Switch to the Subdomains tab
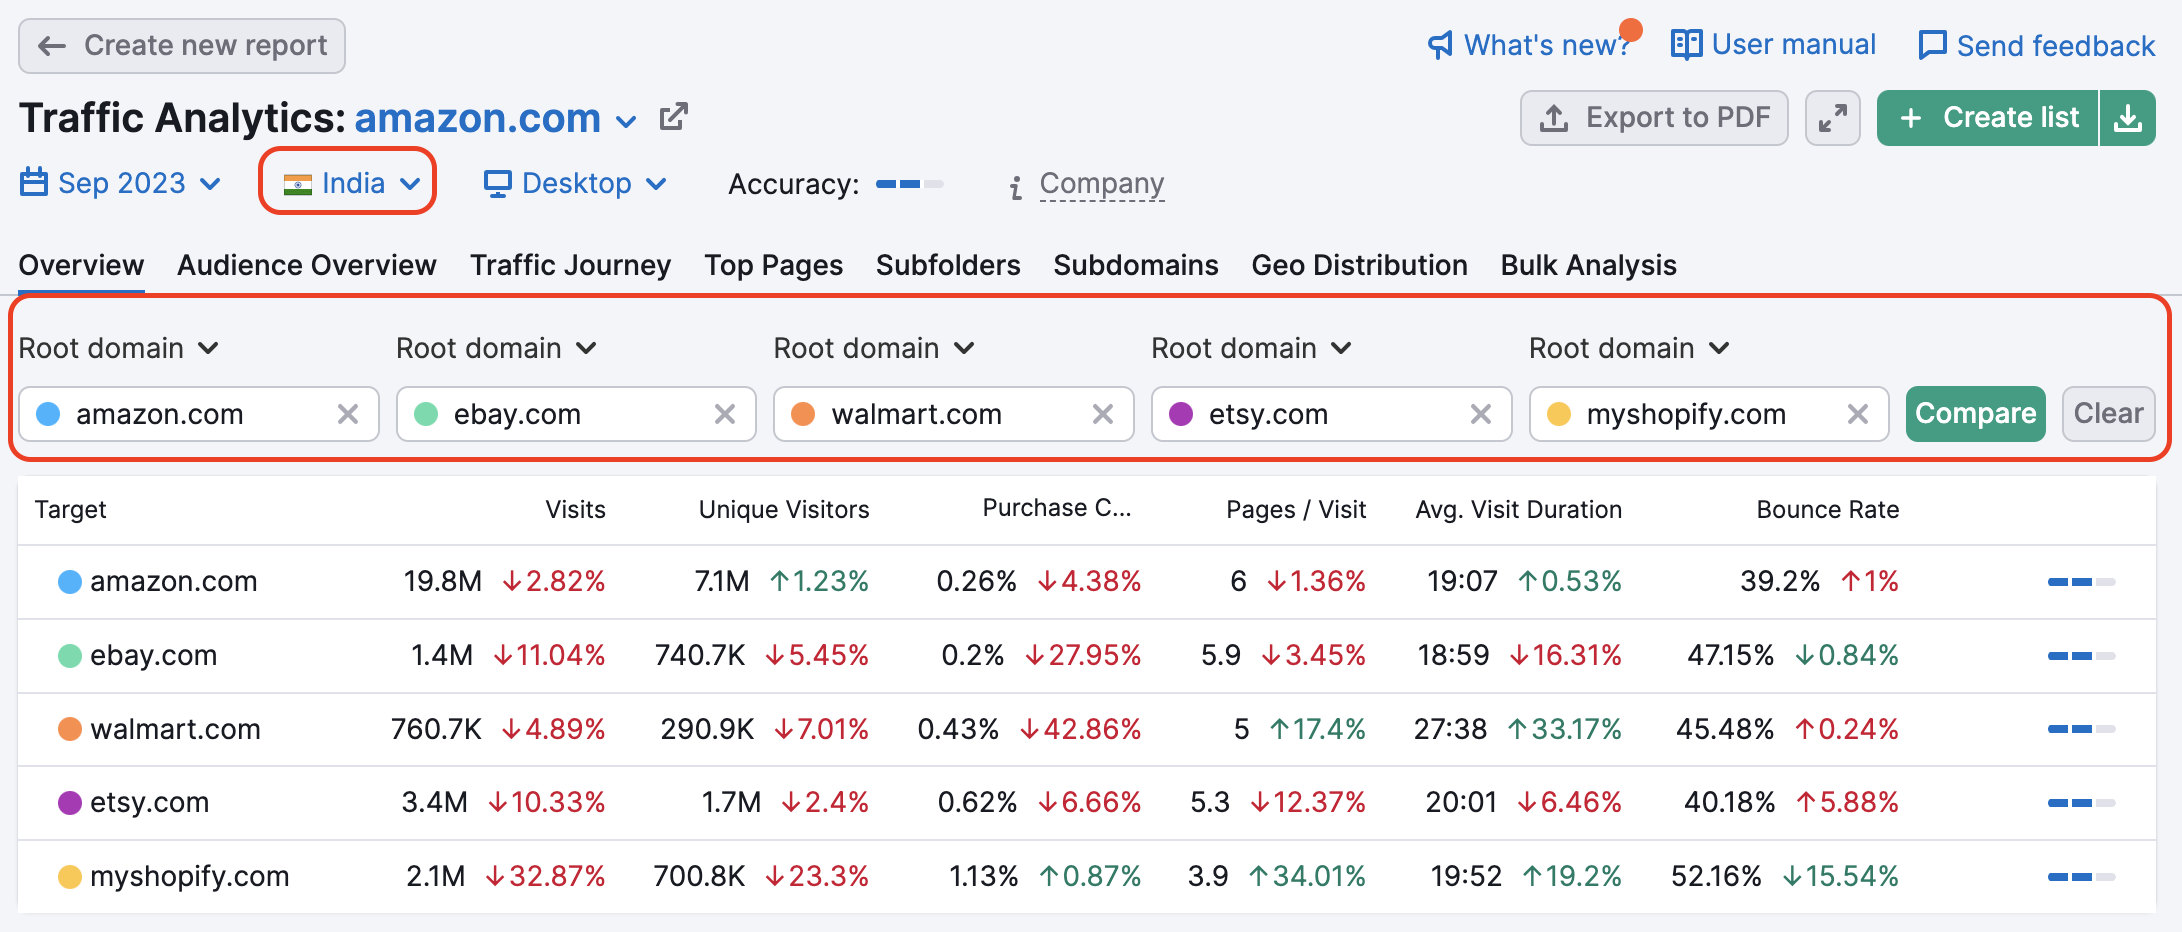2182x932 pixels. click(x=1136, y=265)
